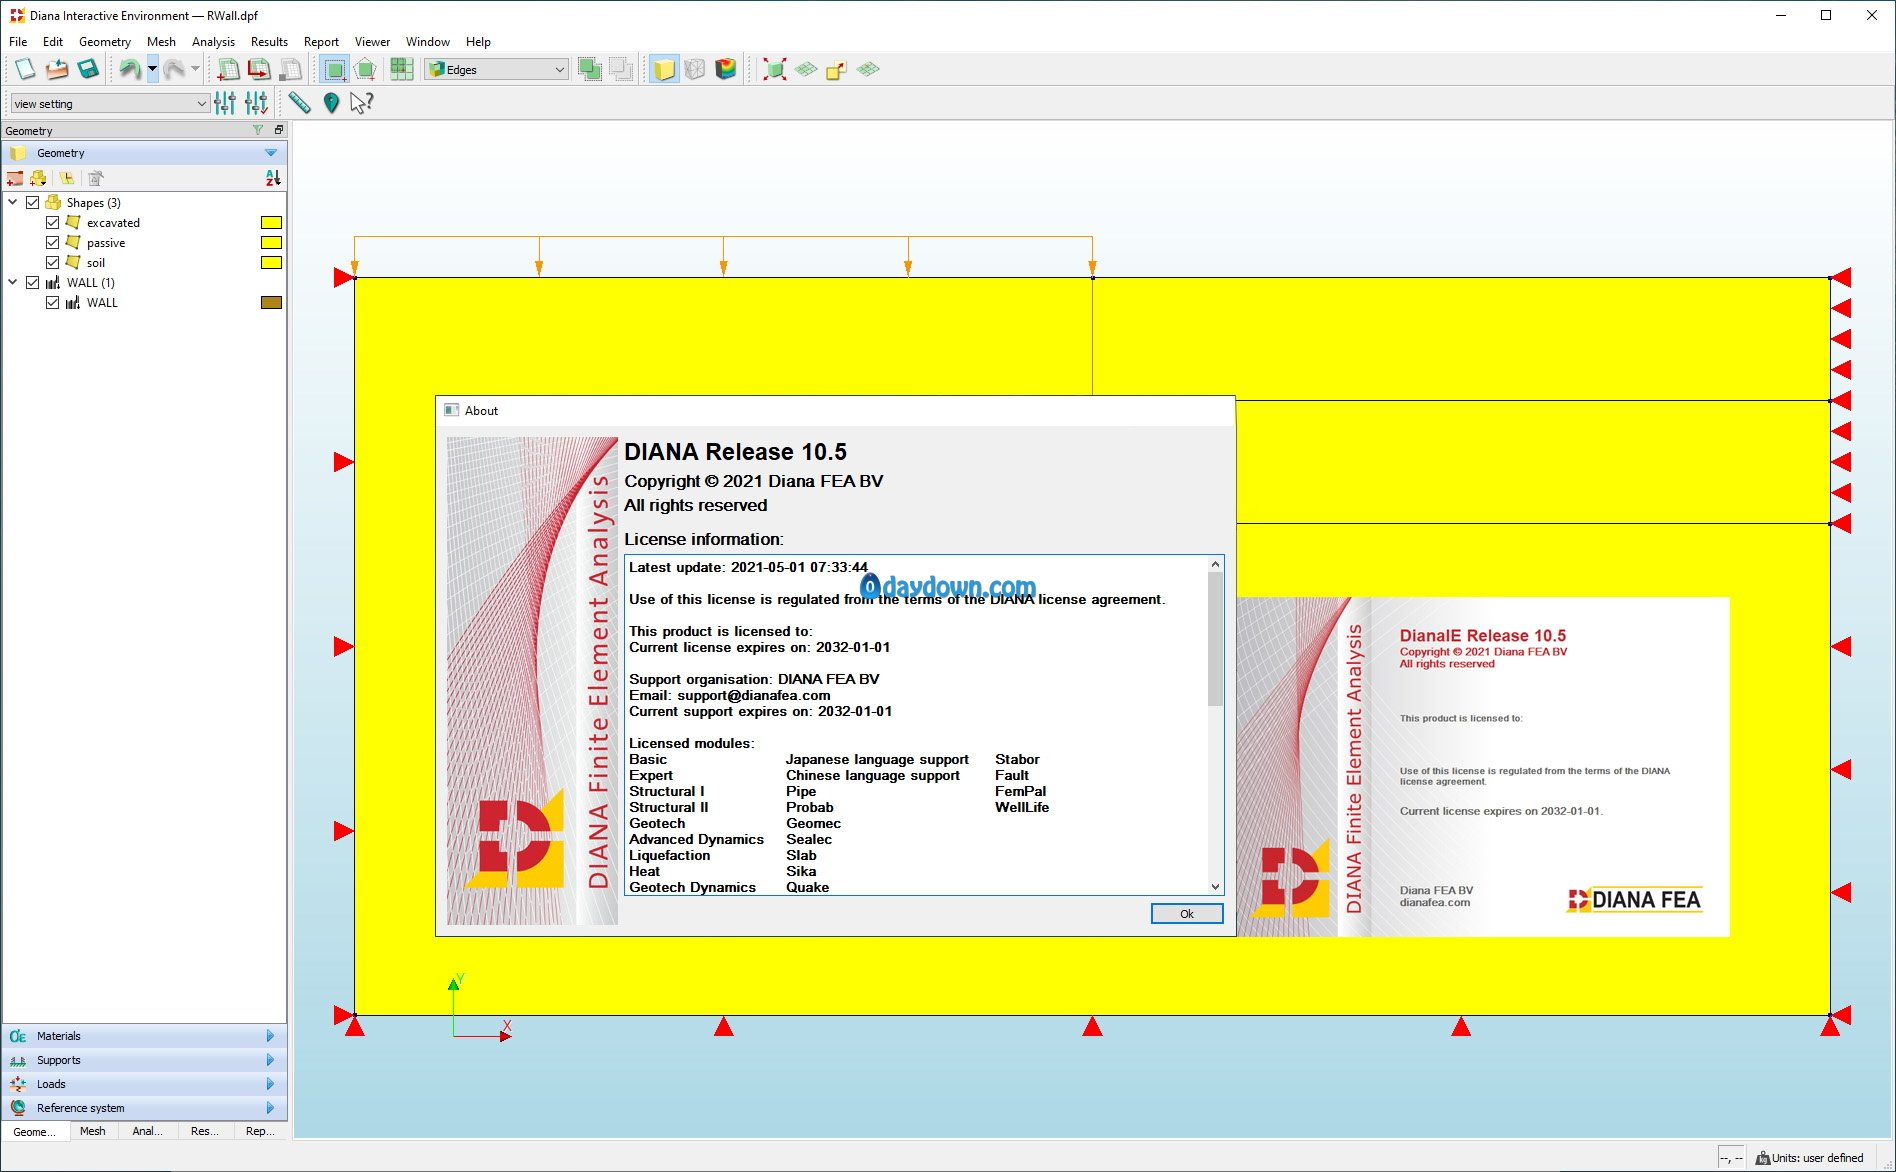Viewport: 1896px width, 1172px height.
Task: Select the excavated shape in the tree
Action: pyautogui.click(x=113, y=222)
